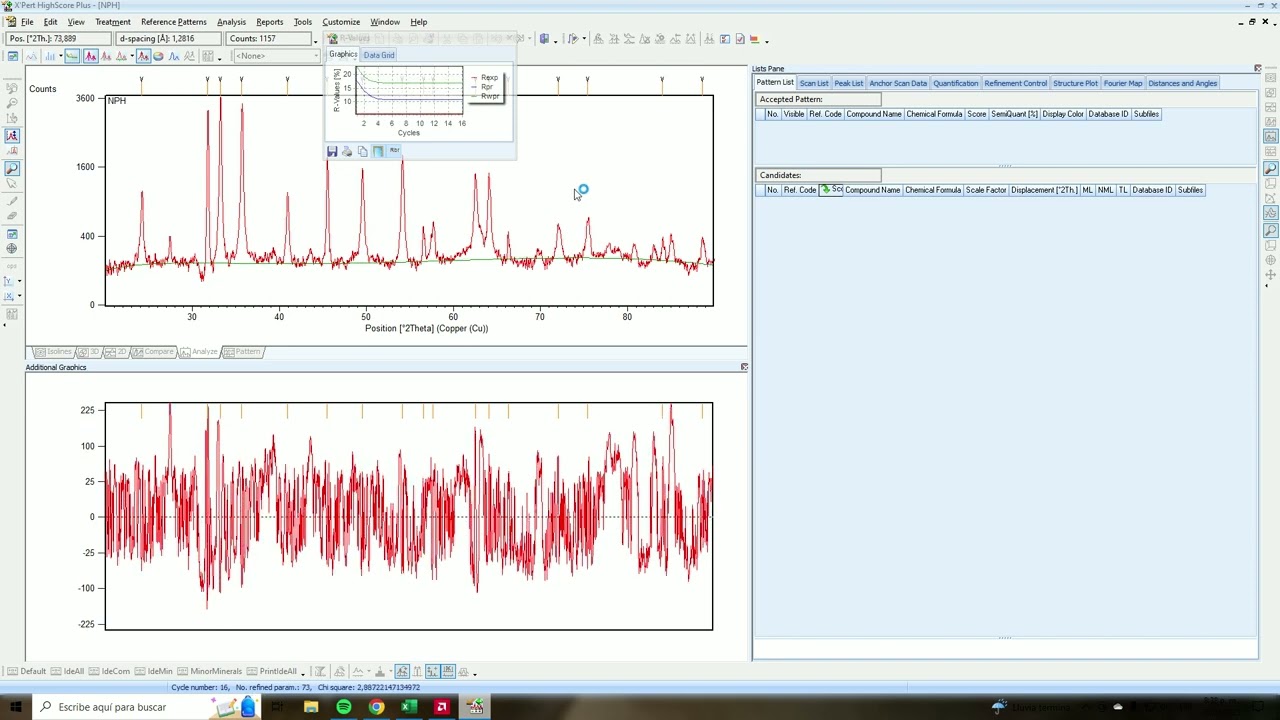The height and width of the screenshot is (720, 1280).
Task: Open the None dropdown in toolbar
Action: tap(275, 56)
